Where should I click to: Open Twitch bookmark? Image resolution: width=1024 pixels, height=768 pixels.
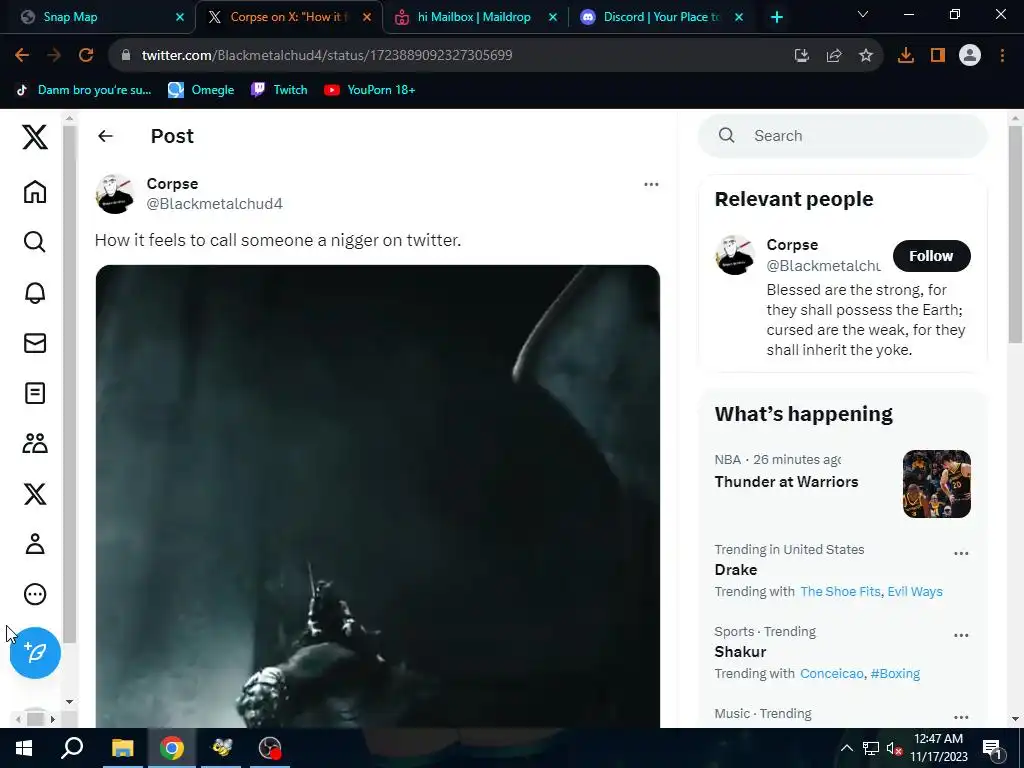(280, 90)
